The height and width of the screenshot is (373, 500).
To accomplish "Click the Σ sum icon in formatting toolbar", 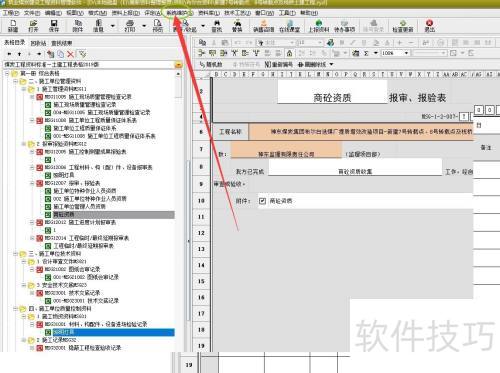I will point(366,53).
